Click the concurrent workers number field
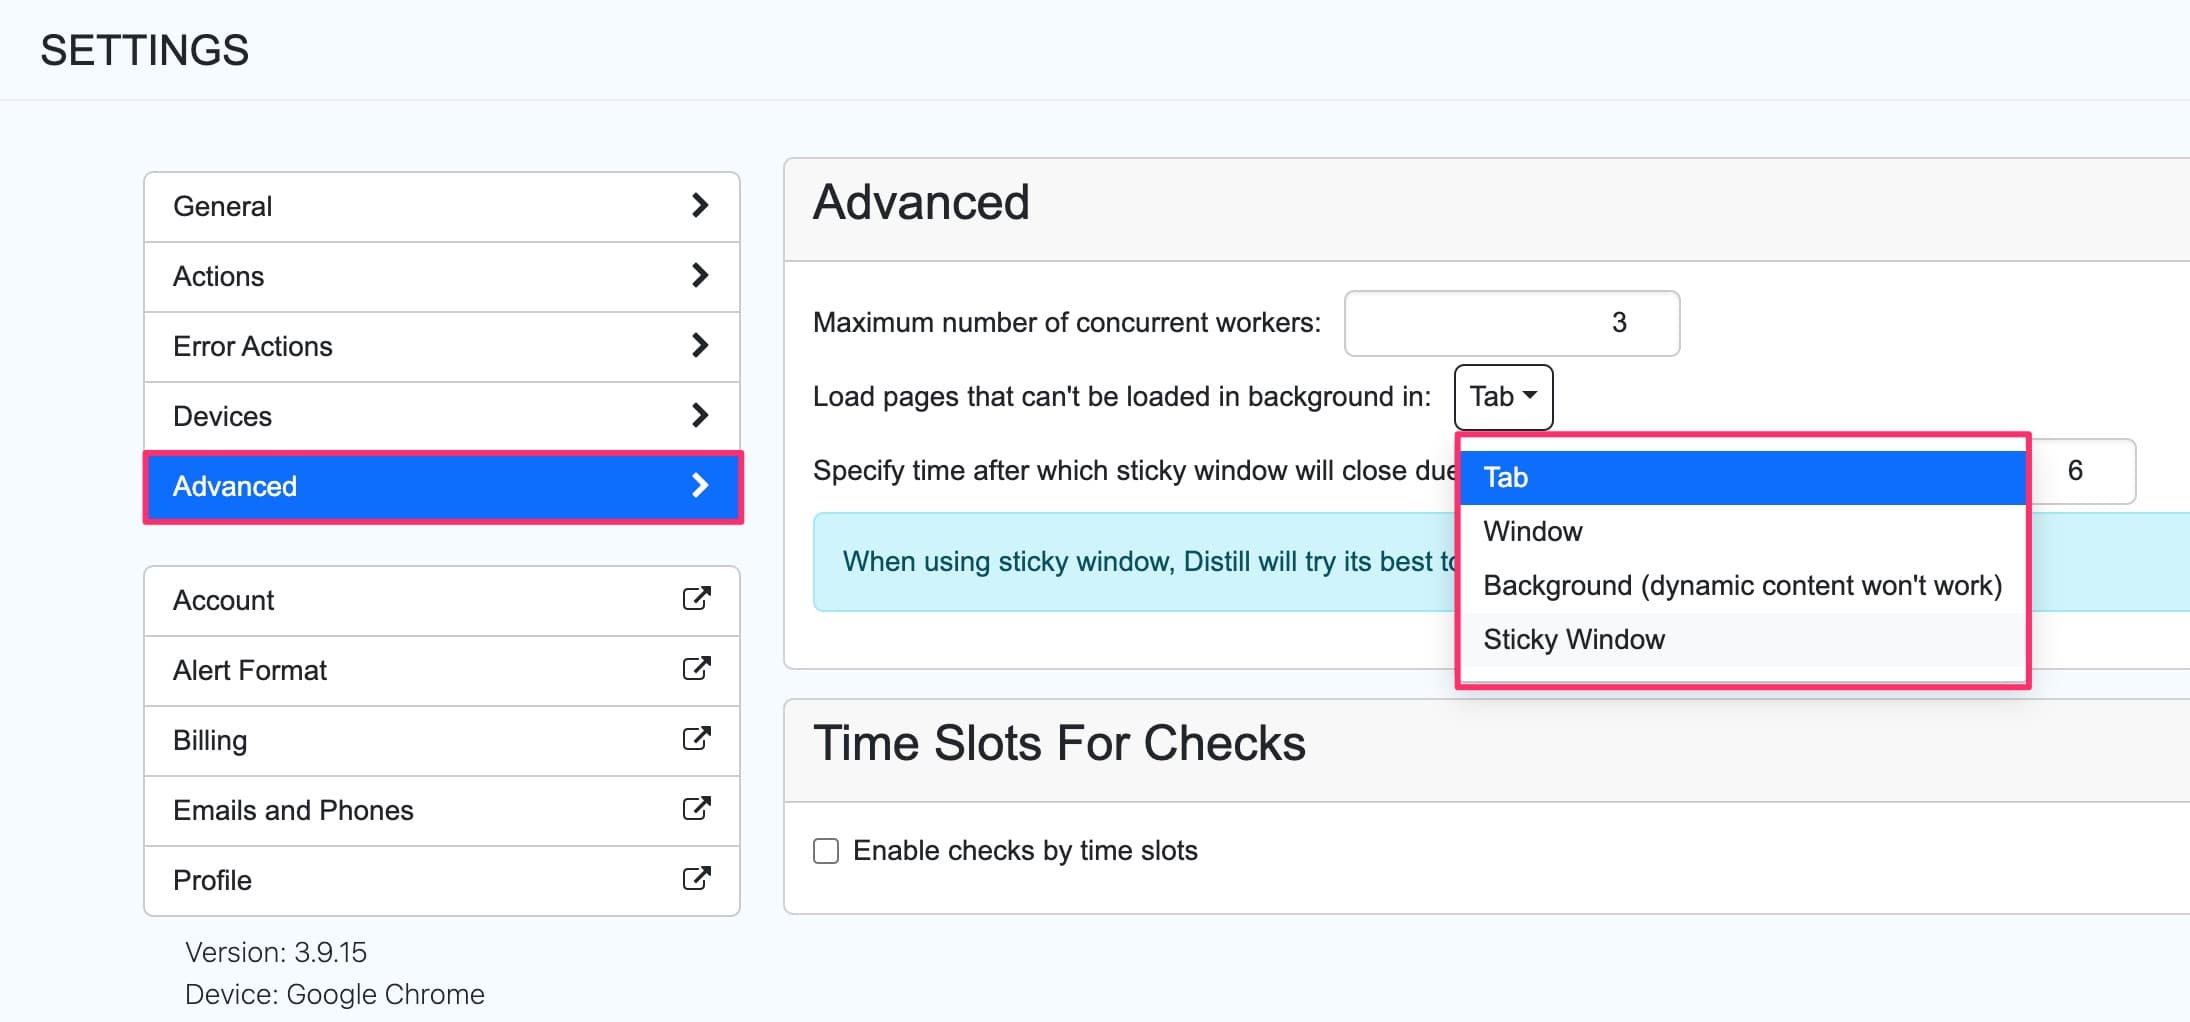2190x1022 pixels. coord(1511,323)
